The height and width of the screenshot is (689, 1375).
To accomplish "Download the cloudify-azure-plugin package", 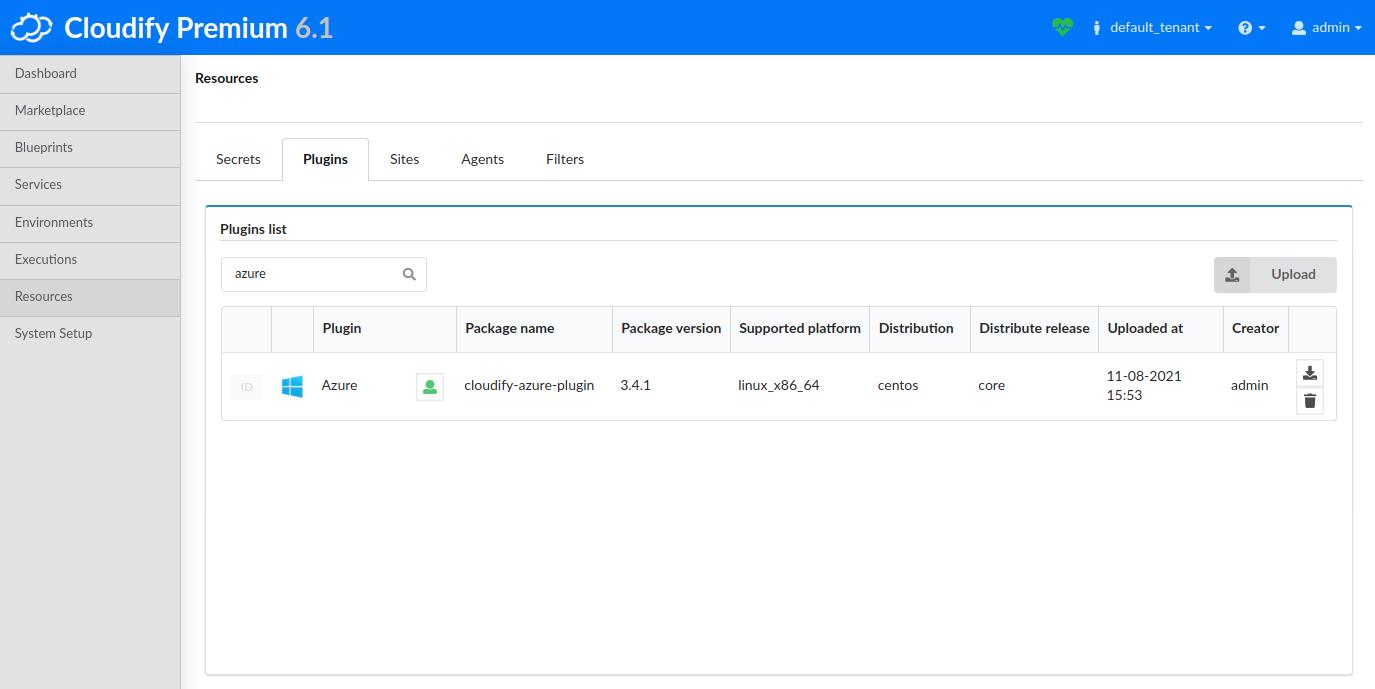I will [x=1310, y=372].
